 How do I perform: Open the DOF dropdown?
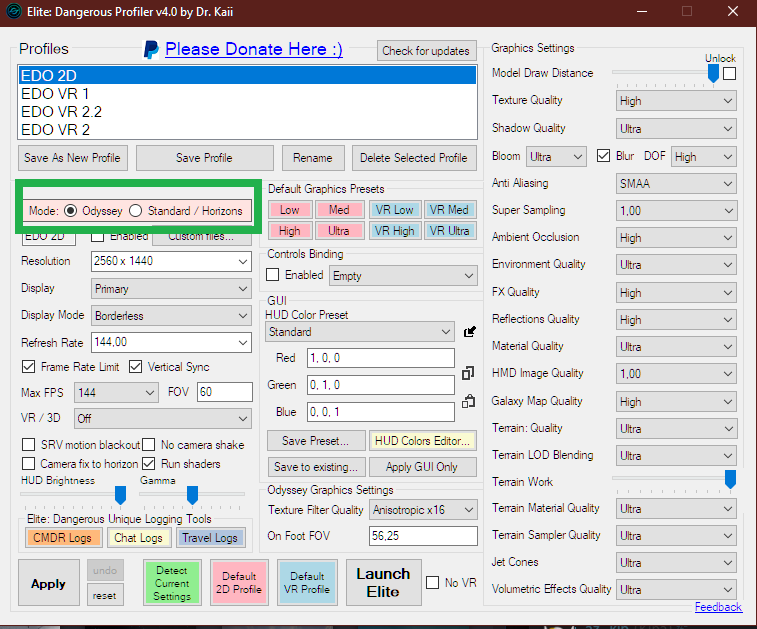704,157
